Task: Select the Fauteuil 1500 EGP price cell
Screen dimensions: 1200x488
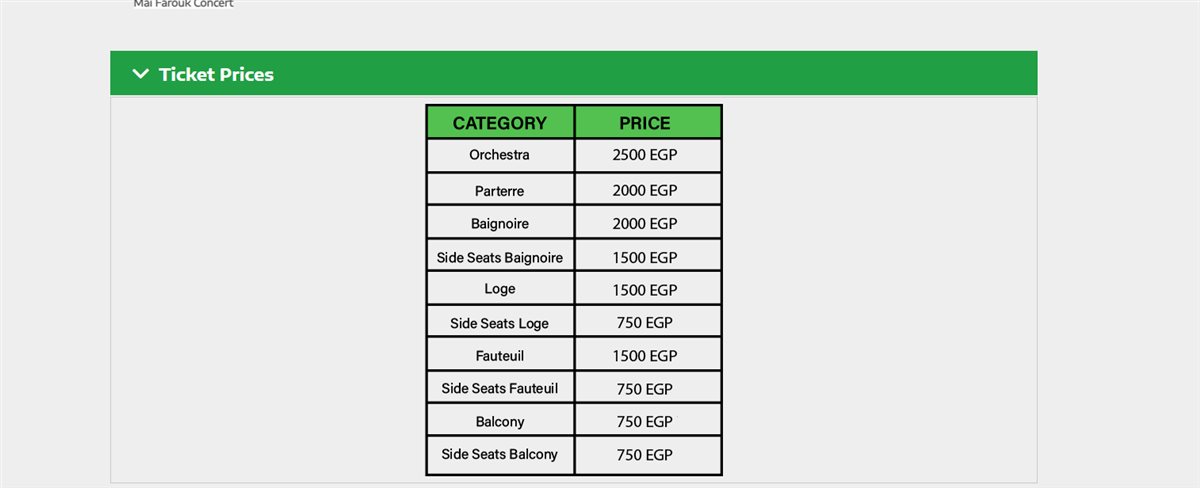Action: [645, 356]
